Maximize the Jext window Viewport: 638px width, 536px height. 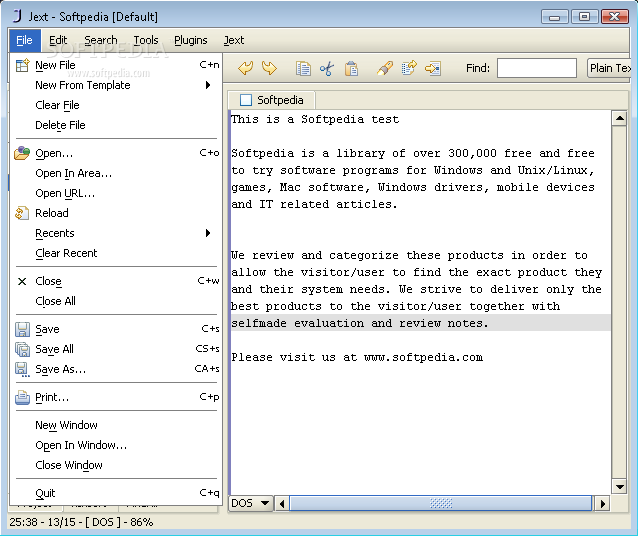[x=584, y=17]
